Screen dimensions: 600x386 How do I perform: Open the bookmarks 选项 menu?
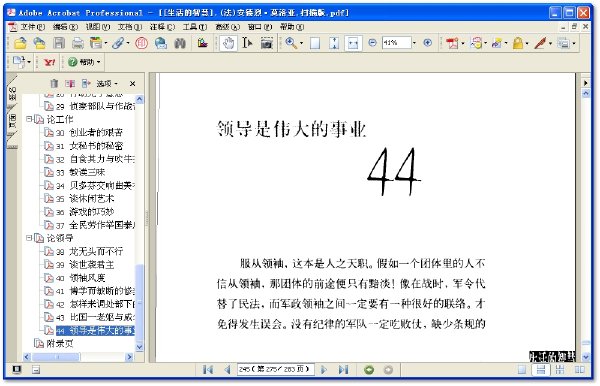click(106, 83)
